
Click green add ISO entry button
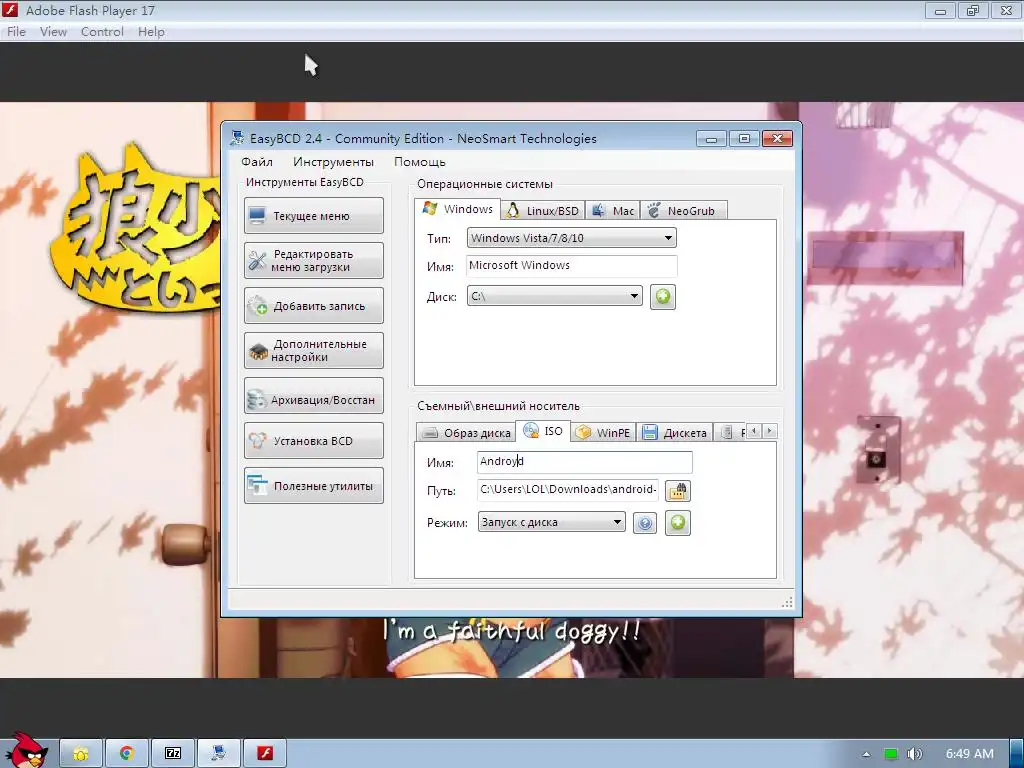[x=678, y=522]
